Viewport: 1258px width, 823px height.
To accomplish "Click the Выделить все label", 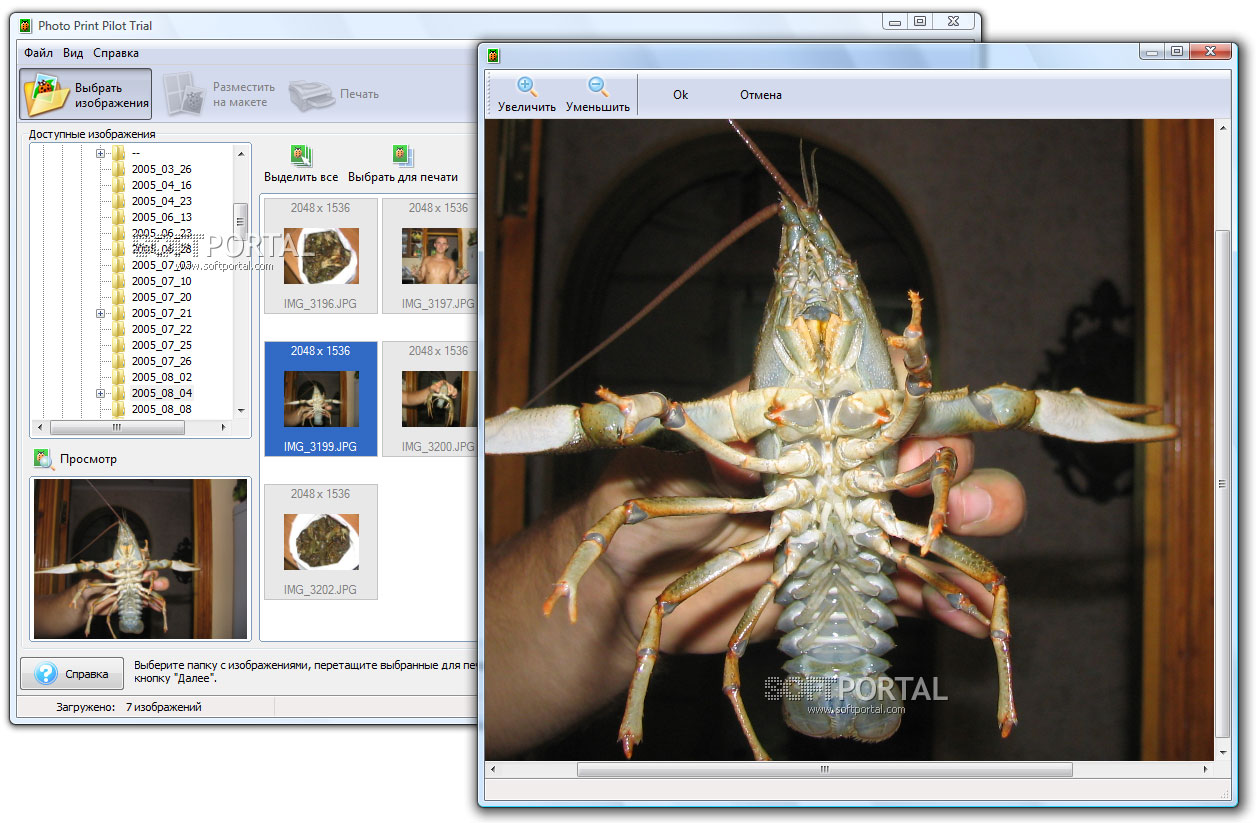I will point(301,177).
